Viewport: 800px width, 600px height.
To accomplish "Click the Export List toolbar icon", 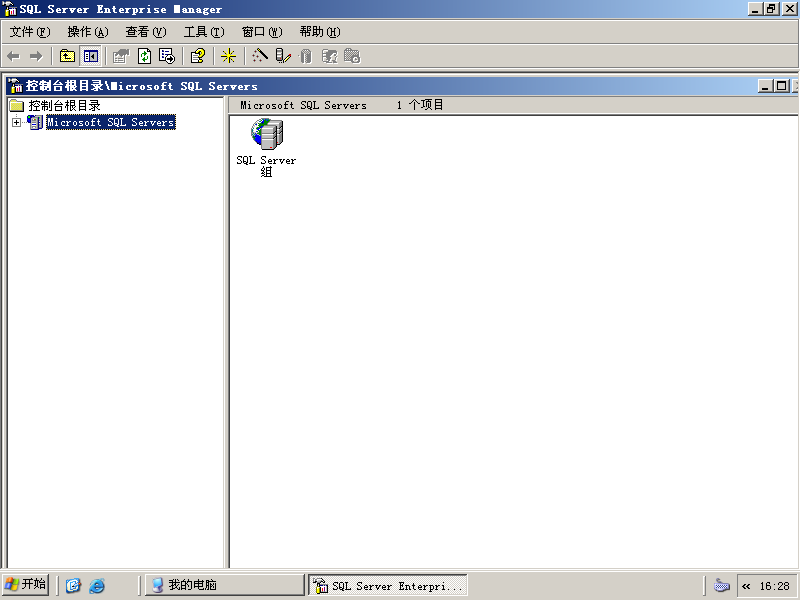I will click(x=167, y=56).
